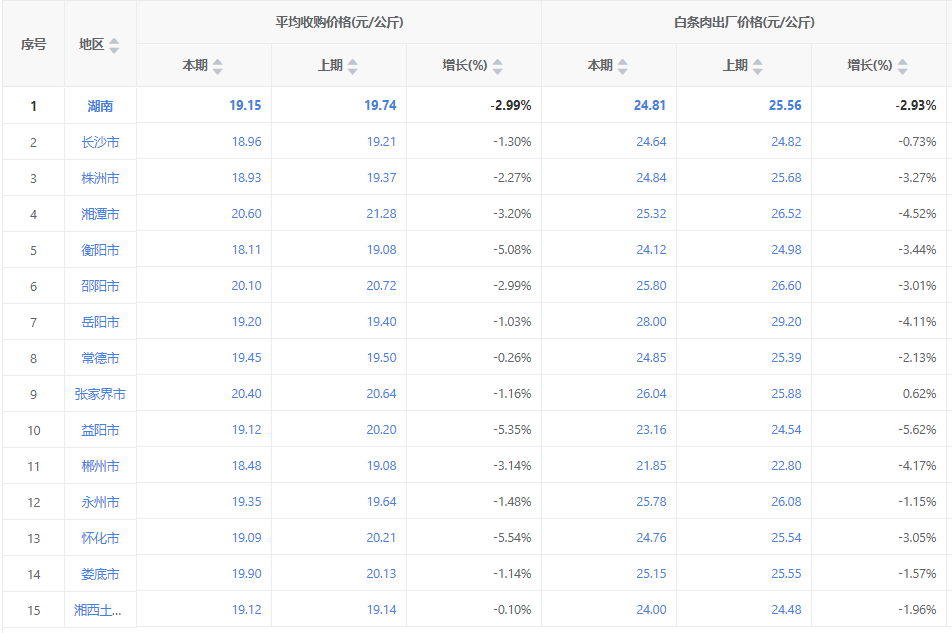Open the 湖南 region link
Image resolution: width=952 pixels, height=633 pixels.
100,106
